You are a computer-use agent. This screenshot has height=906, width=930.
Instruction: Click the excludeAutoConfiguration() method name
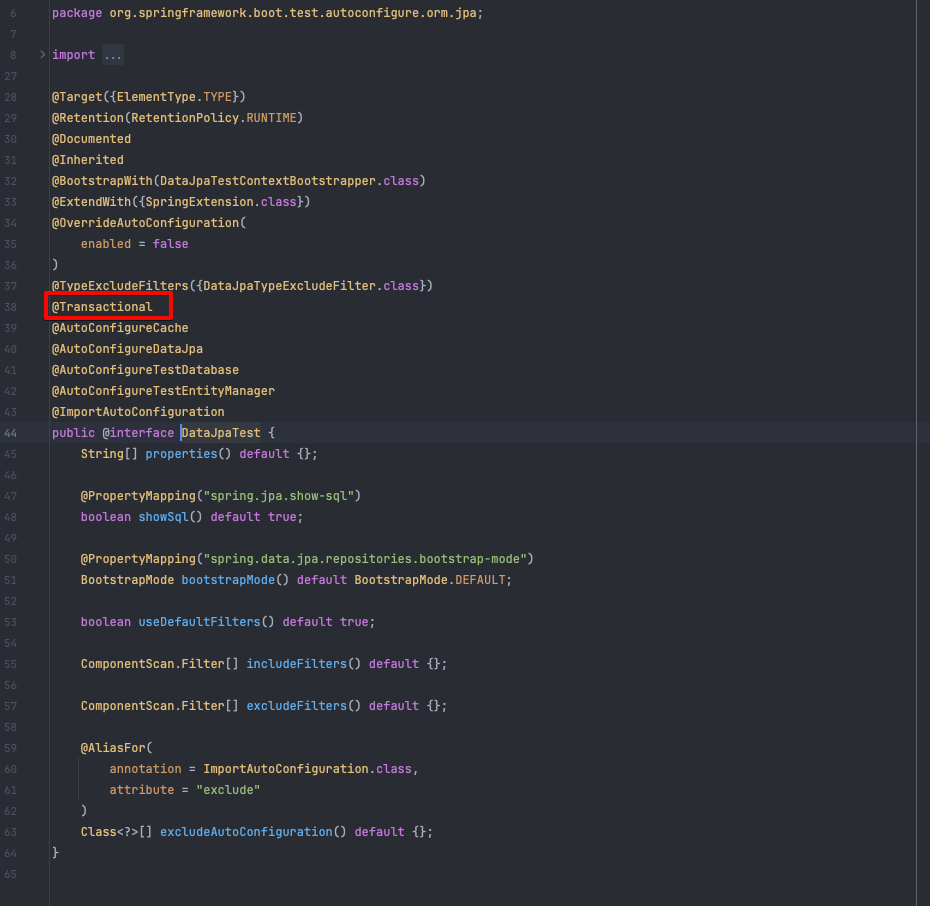[246, 832]
